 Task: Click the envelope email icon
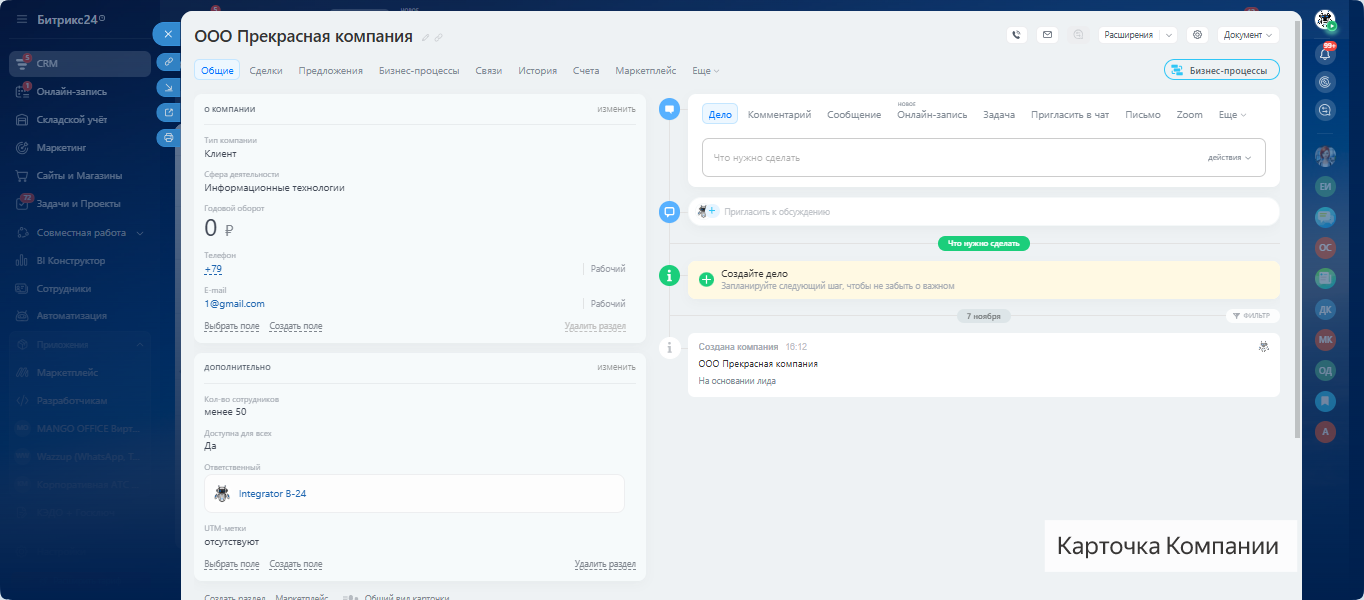coord(1047,35)
